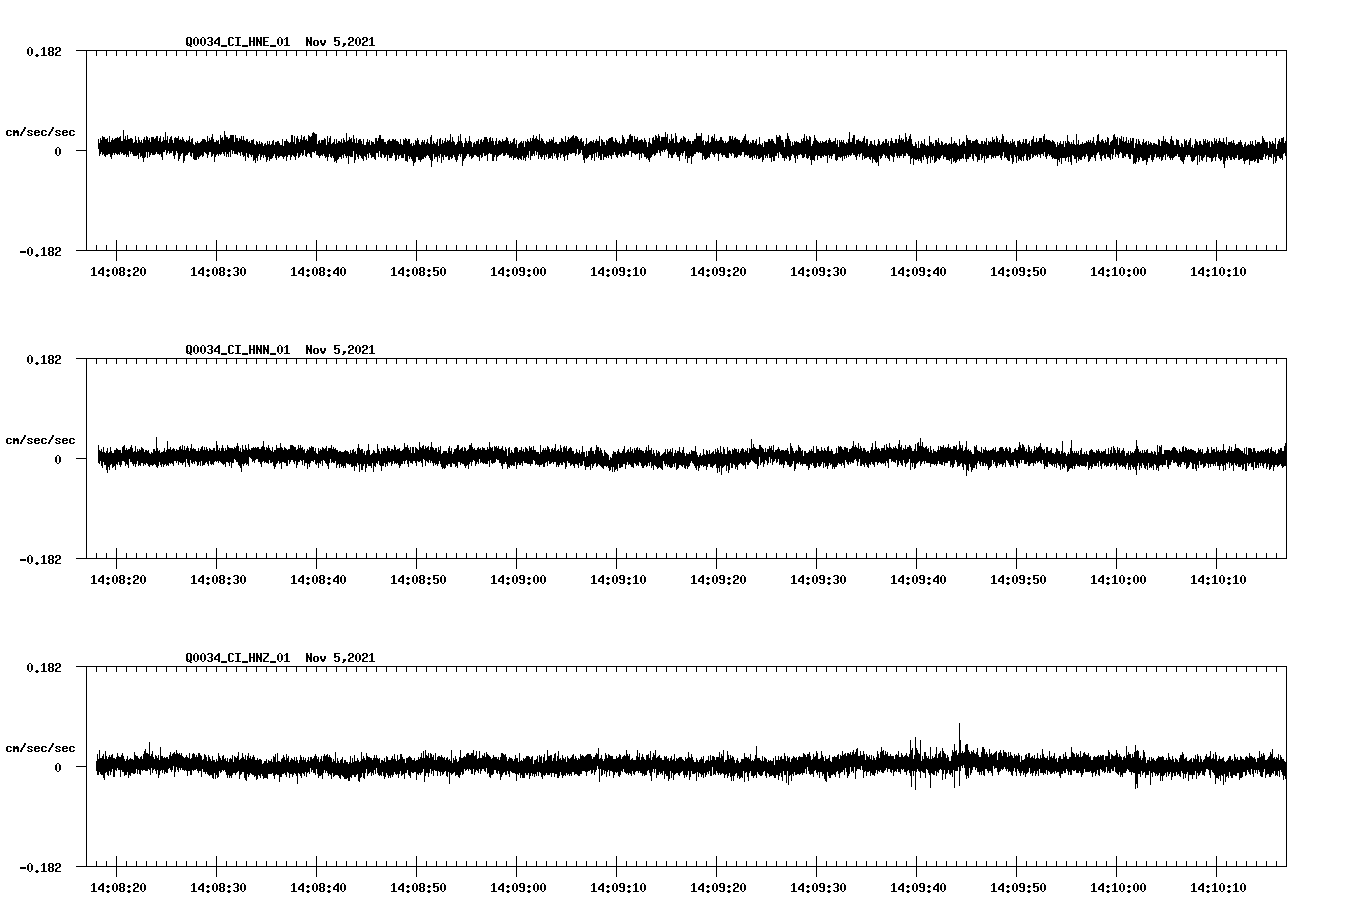Image resolution: width=1358 pixels, height=924 pixels.
Task: Choose time label 14:09:20 under HNZ plot
Action: [718, 887]
